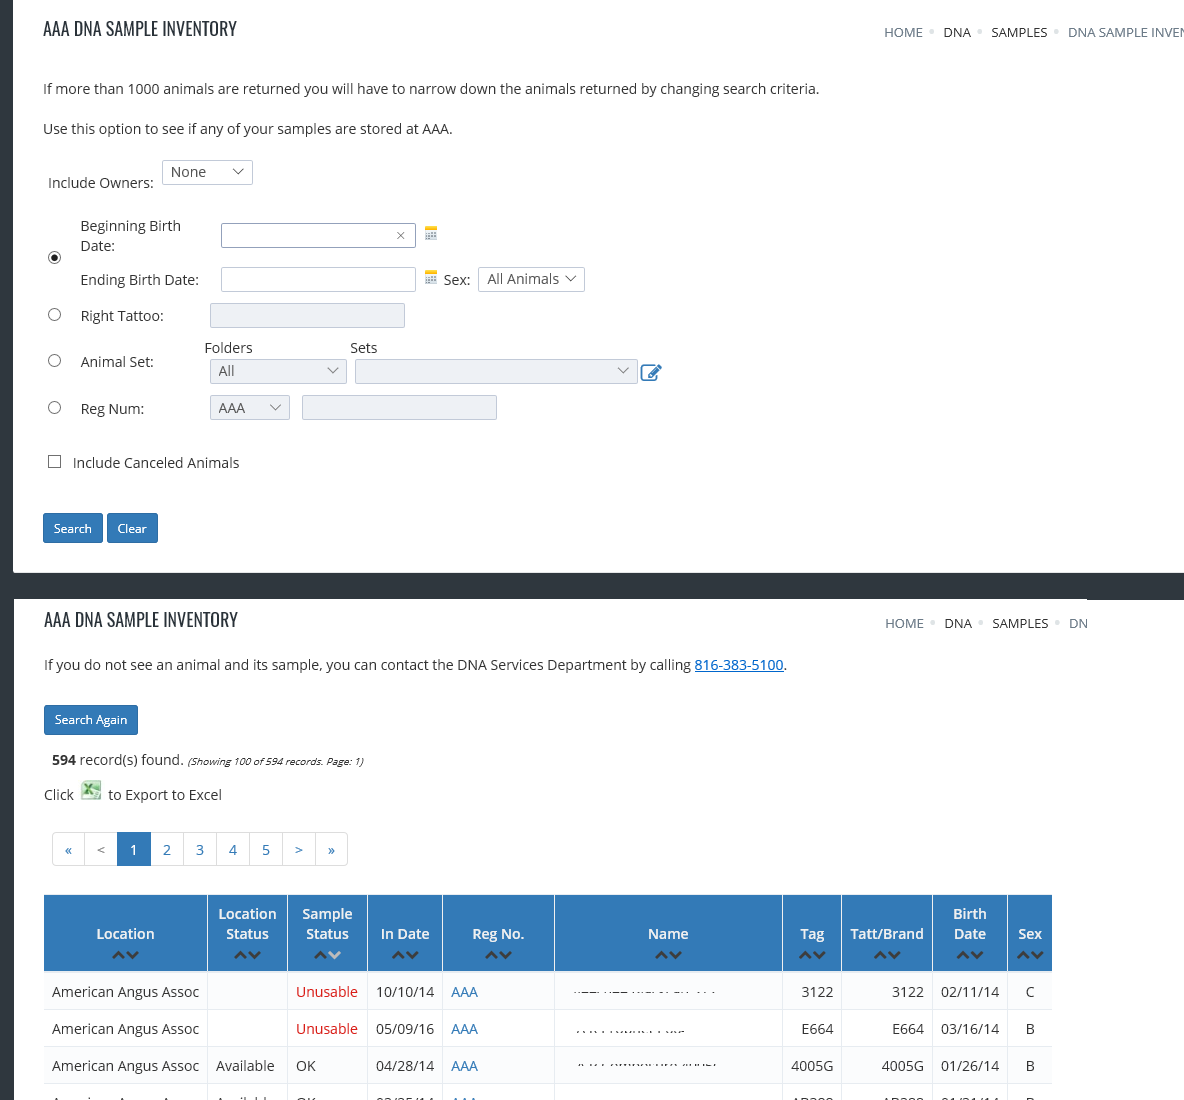Go to SAMPLES in results breadcrumb
1184x1100 pixels.
click(1020, 624)
